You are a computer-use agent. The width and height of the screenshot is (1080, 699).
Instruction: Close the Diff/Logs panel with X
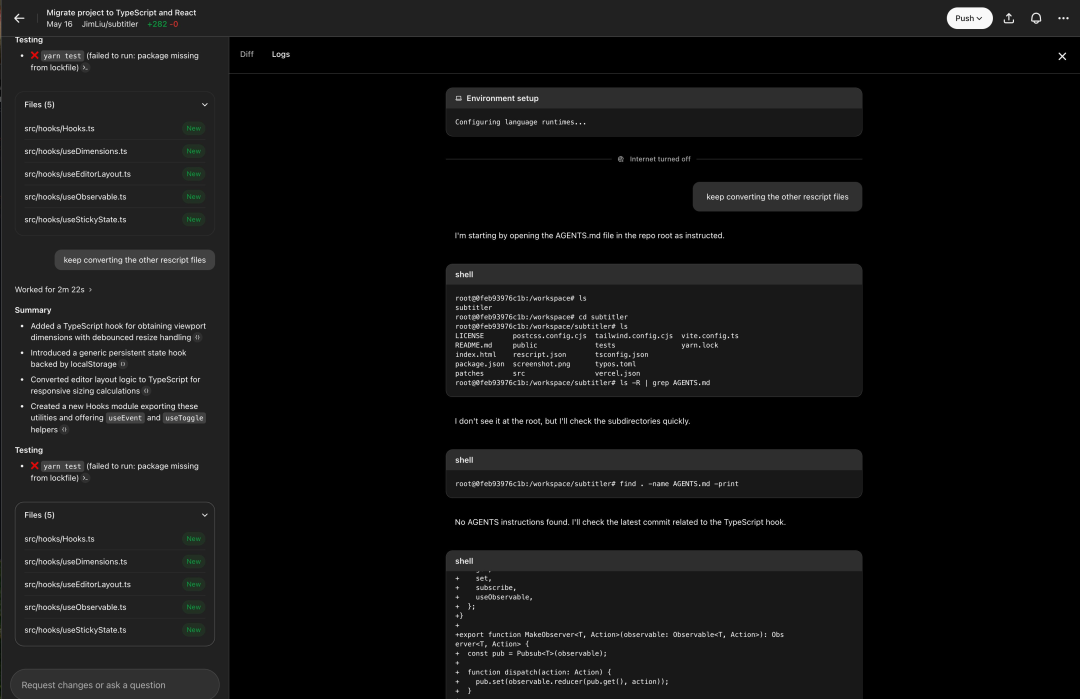point(1062,56)
